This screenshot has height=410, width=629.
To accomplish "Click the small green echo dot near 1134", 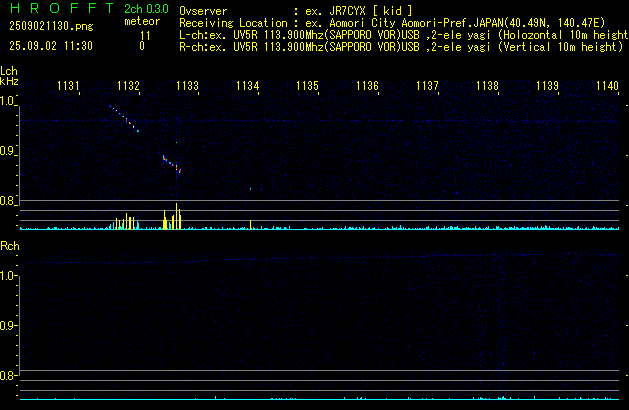I will coord(251,189).
